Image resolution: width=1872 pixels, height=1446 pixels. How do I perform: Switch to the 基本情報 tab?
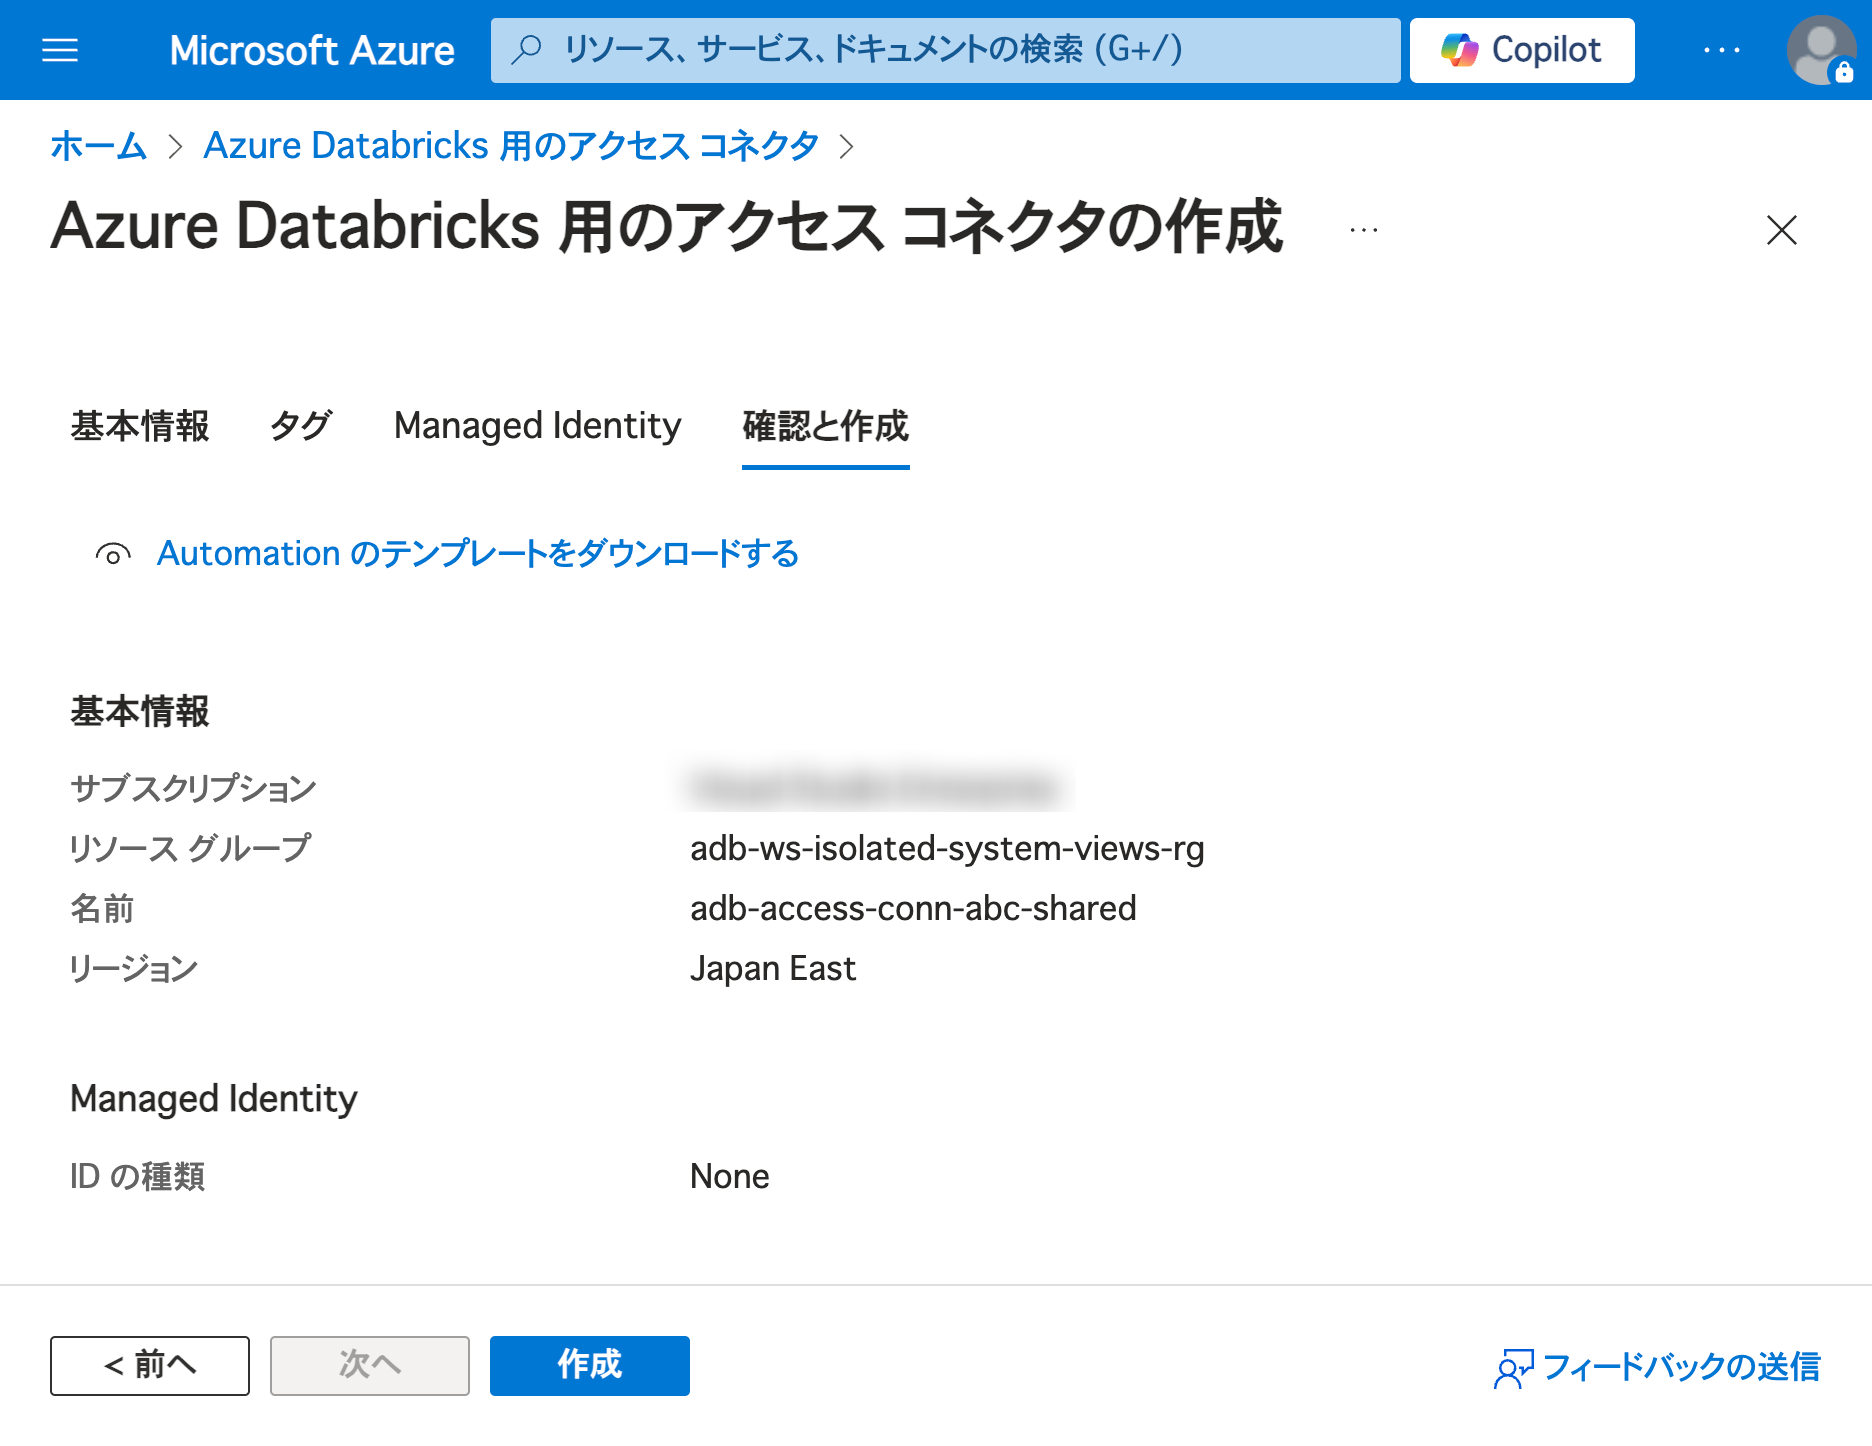[x=140, y=426]
